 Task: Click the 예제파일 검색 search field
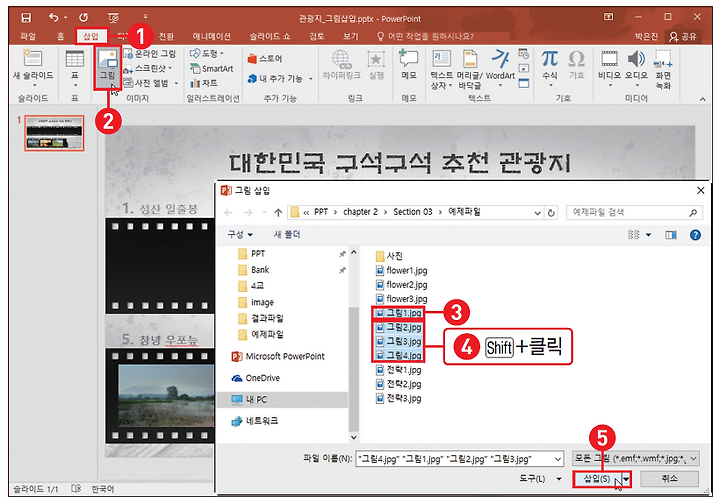point(634,213)
